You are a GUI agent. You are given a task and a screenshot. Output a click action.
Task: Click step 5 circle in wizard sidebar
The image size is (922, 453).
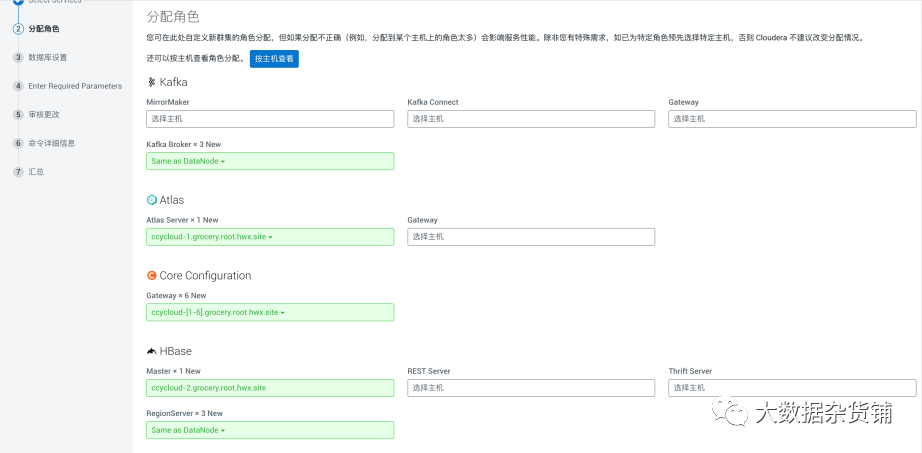18,115
